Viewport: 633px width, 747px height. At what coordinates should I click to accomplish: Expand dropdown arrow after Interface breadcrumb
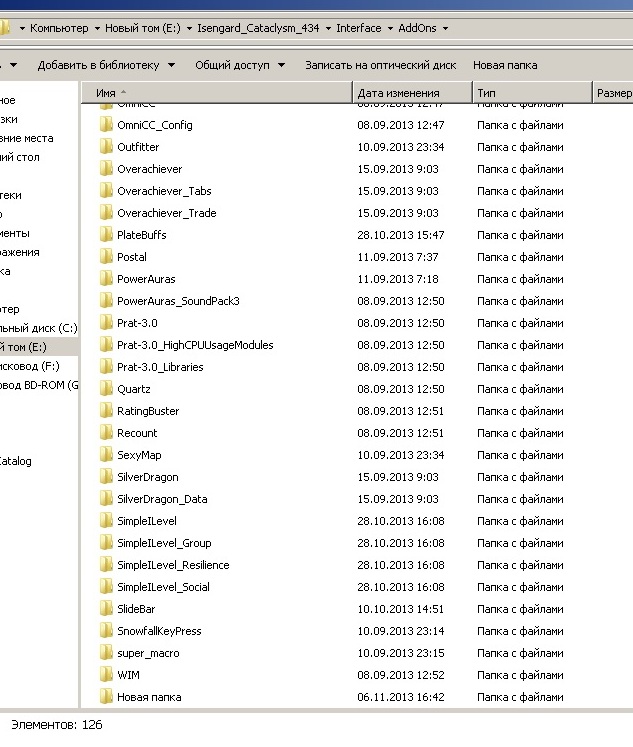[390, 29]
